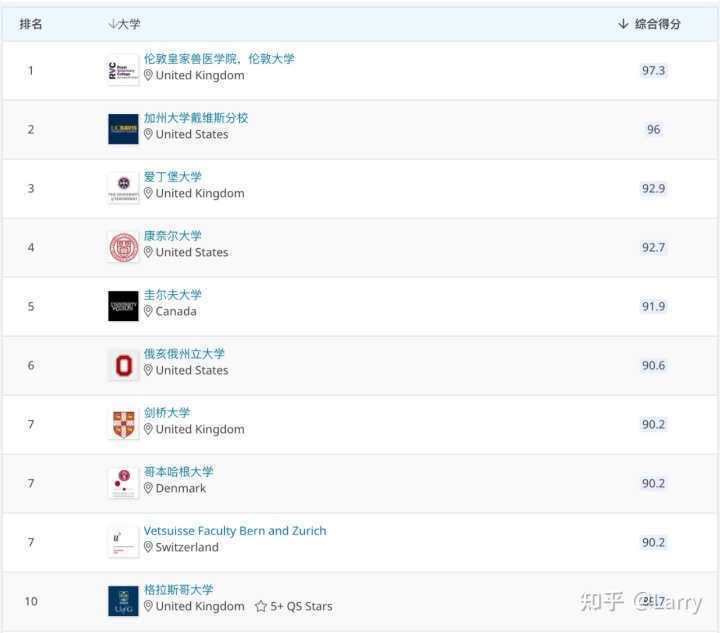The image size is (720, 633).
Task: Click the Cambridge University crest logo
Action: pos(123,424)
